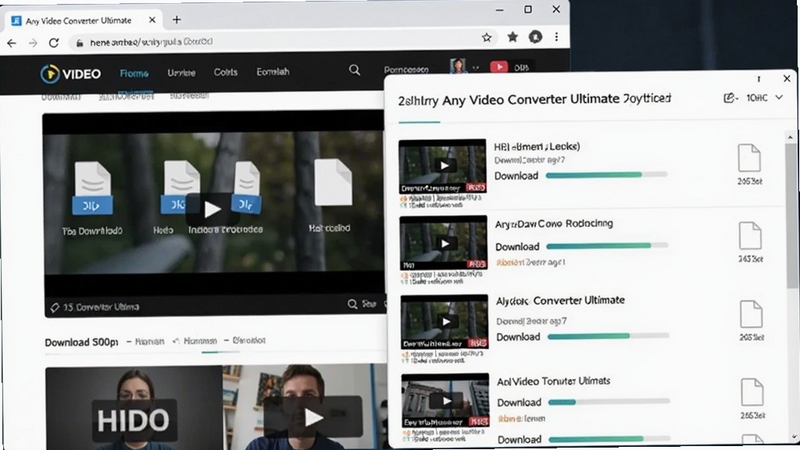800x450 pixels.
Task: Click the file icon for the Rodocing download
Action: point(750,236)
